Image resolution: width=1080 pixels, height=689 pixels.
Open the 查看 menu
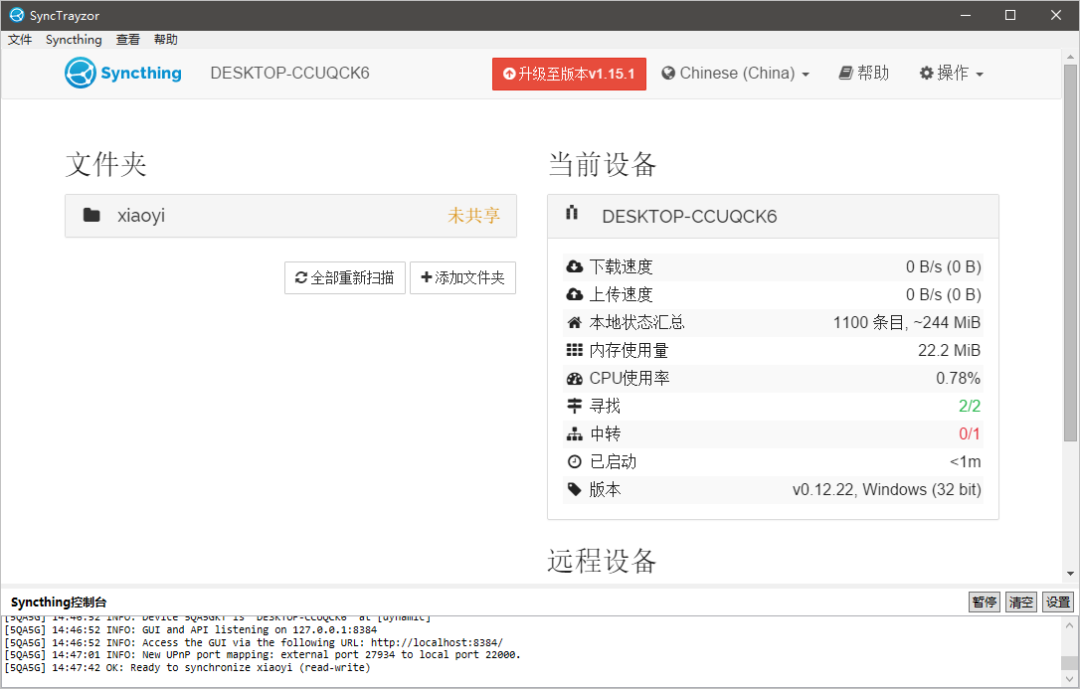coord(128,40)
